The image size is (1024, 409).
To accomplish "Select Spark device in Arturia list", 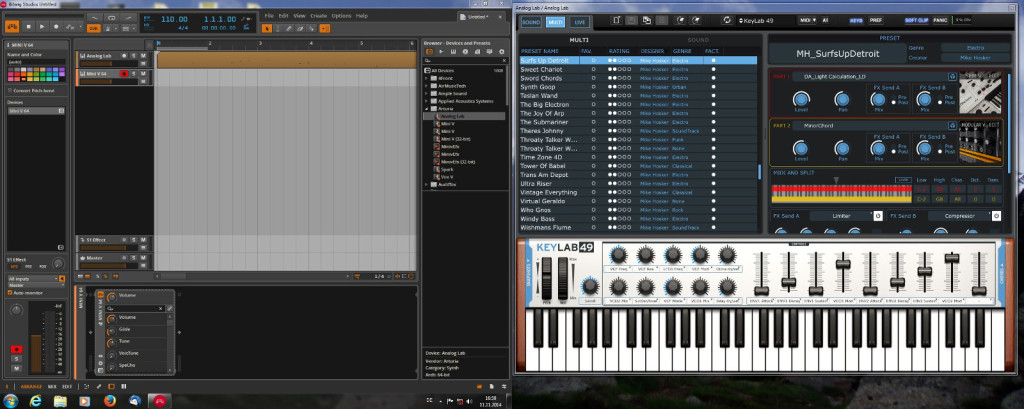I will pos(447,169).
